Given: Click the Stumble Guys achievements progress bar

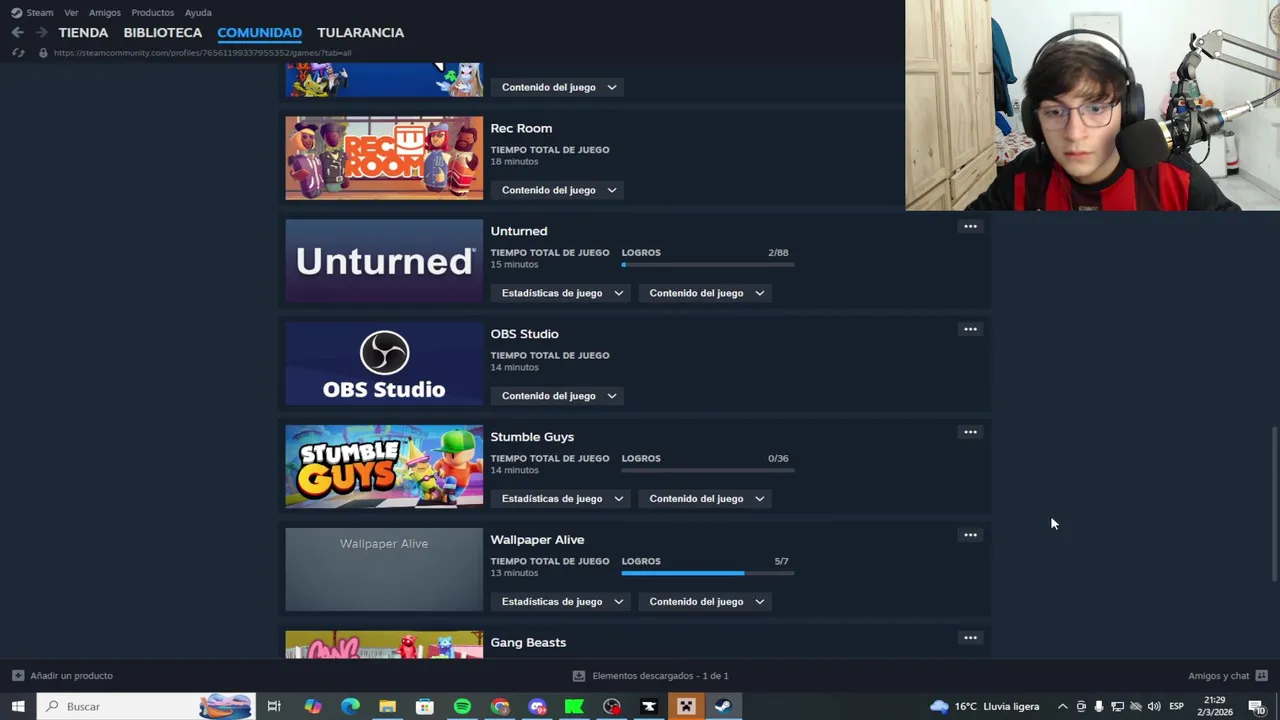Looking at the screenshot, I should [708, 471].
